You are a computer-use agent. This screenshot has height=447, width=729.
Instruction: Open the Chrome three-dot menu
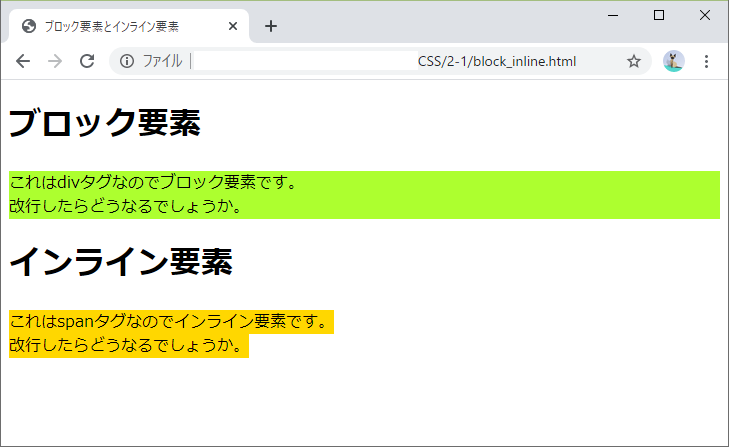[x=706, y=61]
